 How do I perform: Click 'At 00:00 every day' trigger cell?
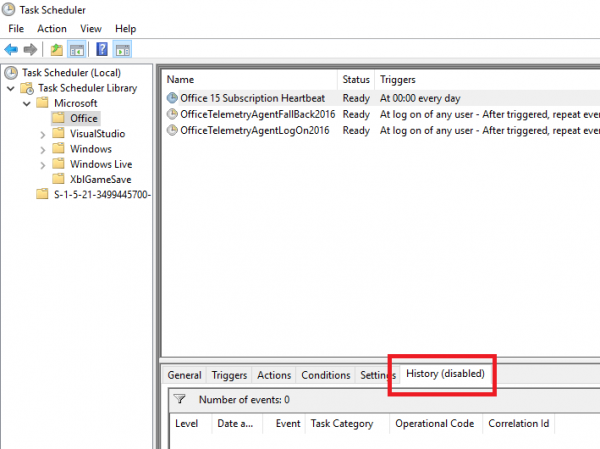[x=420, y=98]
